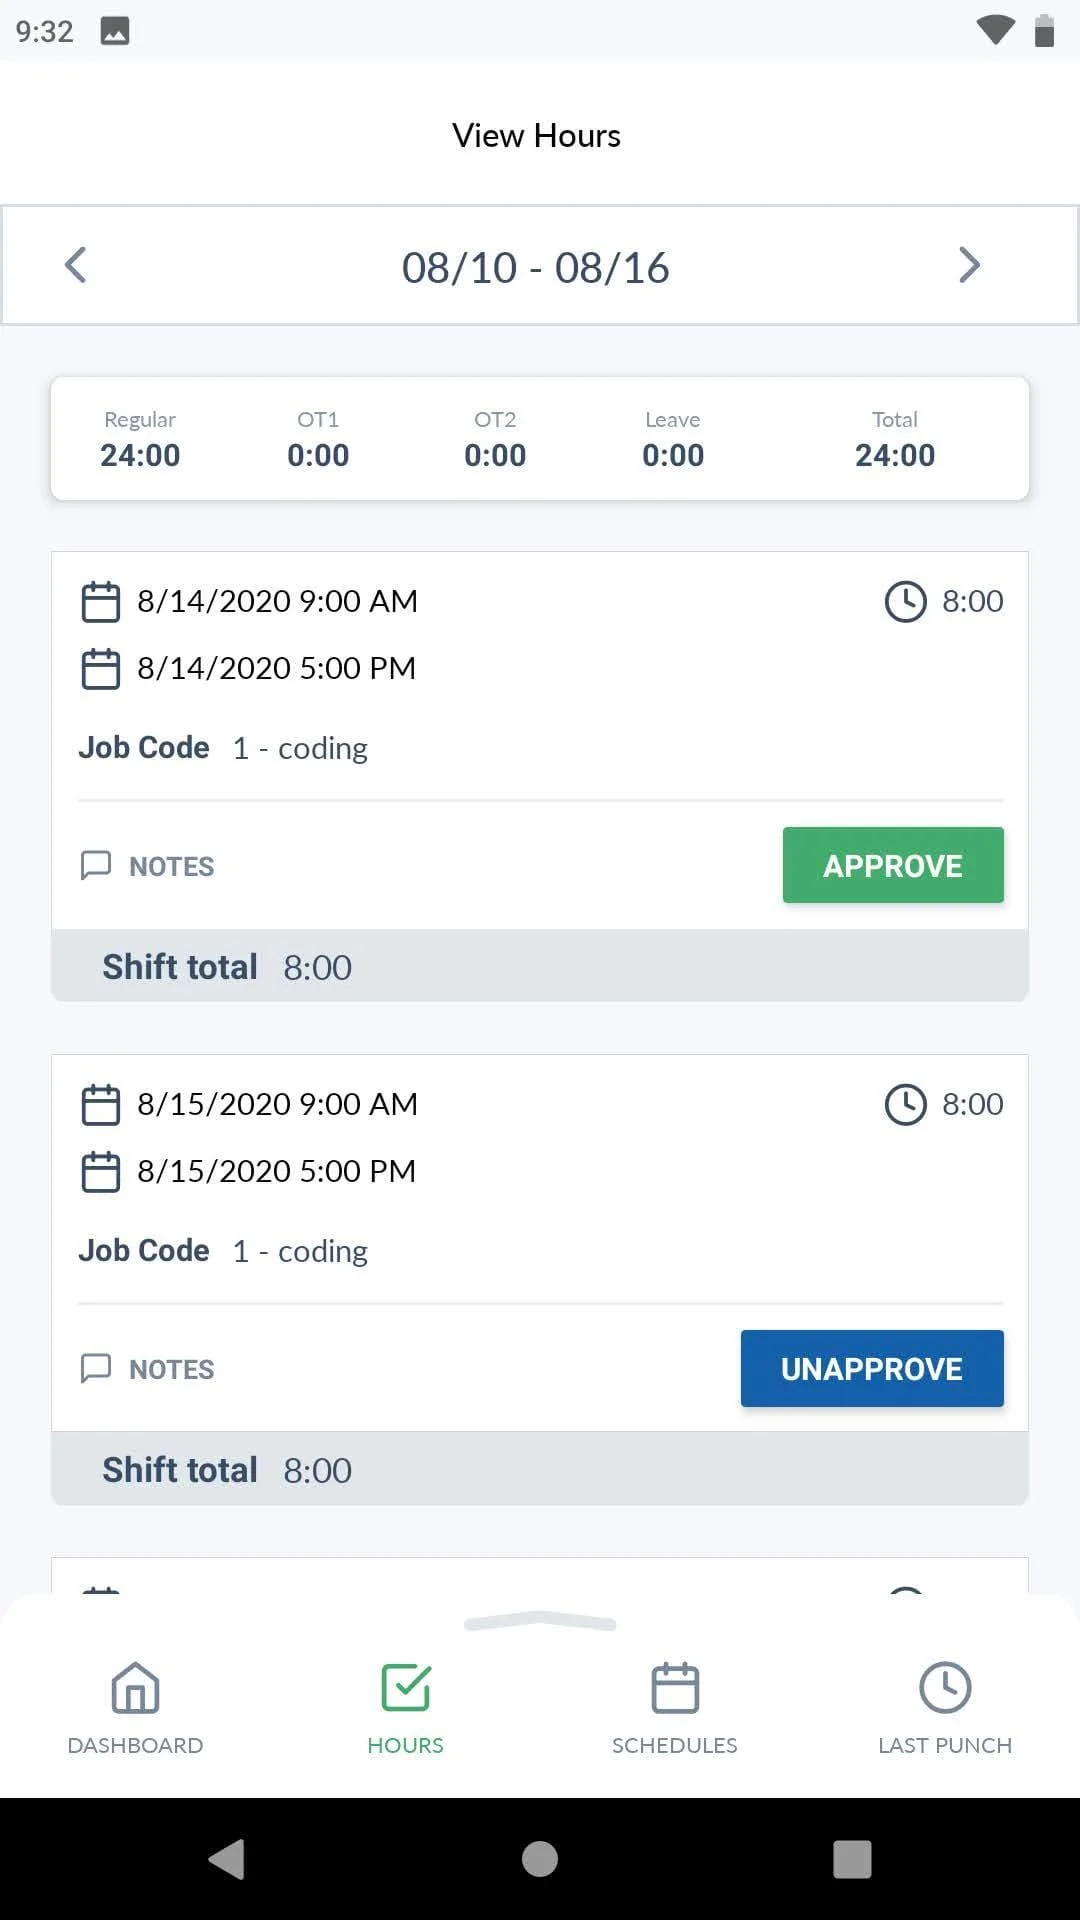Tap the clock icon on the 8/15 shift
The image size is (1080, 1920).
point(905,1105)
